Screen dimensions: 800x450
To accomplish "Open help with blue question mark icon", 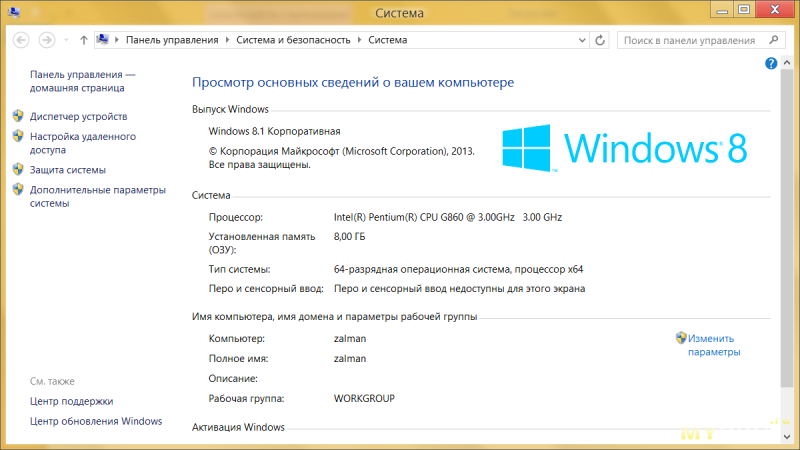I will [771, 63].
